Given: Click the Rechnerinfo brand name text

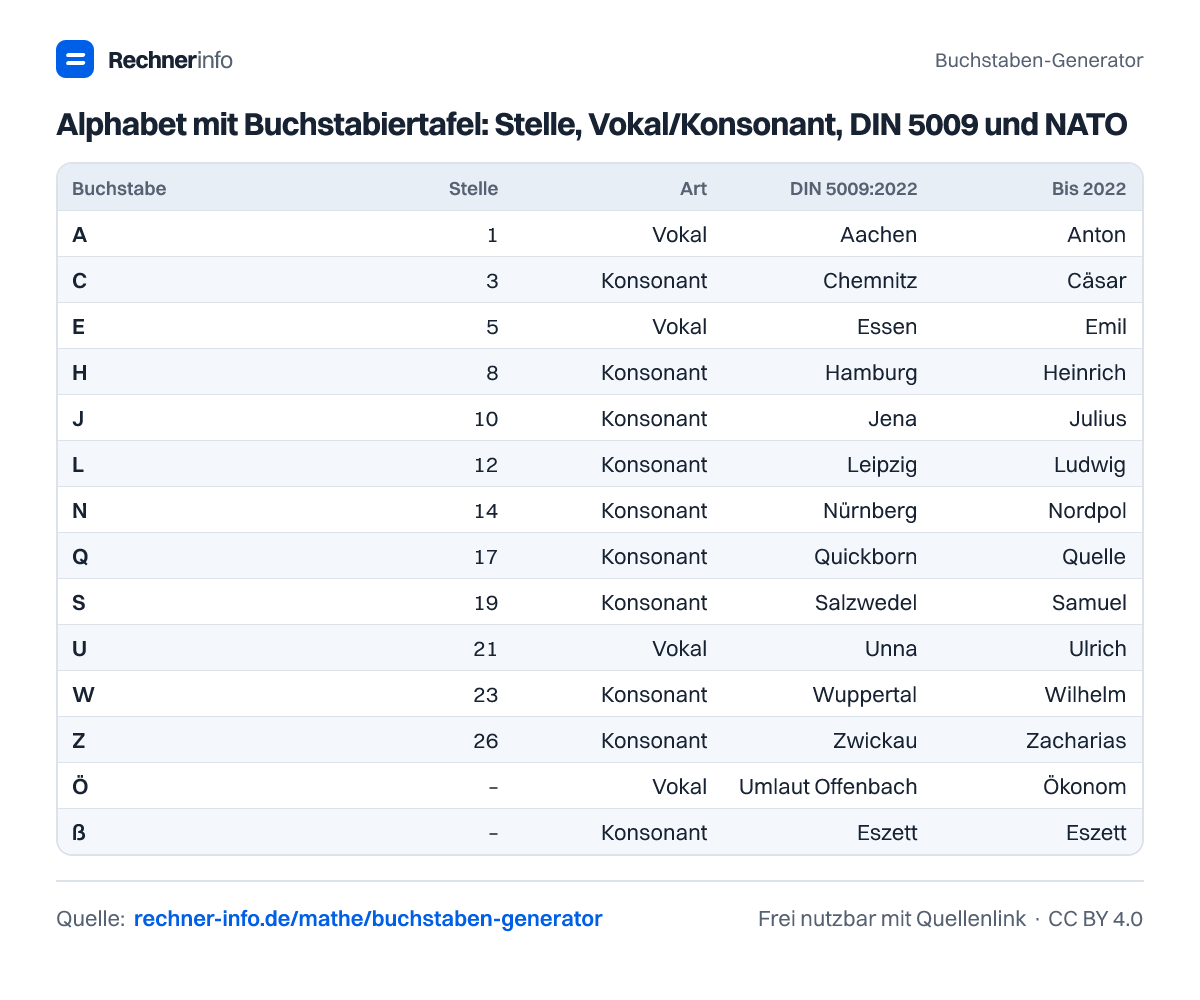Looking at the screenshot, I should pyautogui.click(x=170, y=60).
